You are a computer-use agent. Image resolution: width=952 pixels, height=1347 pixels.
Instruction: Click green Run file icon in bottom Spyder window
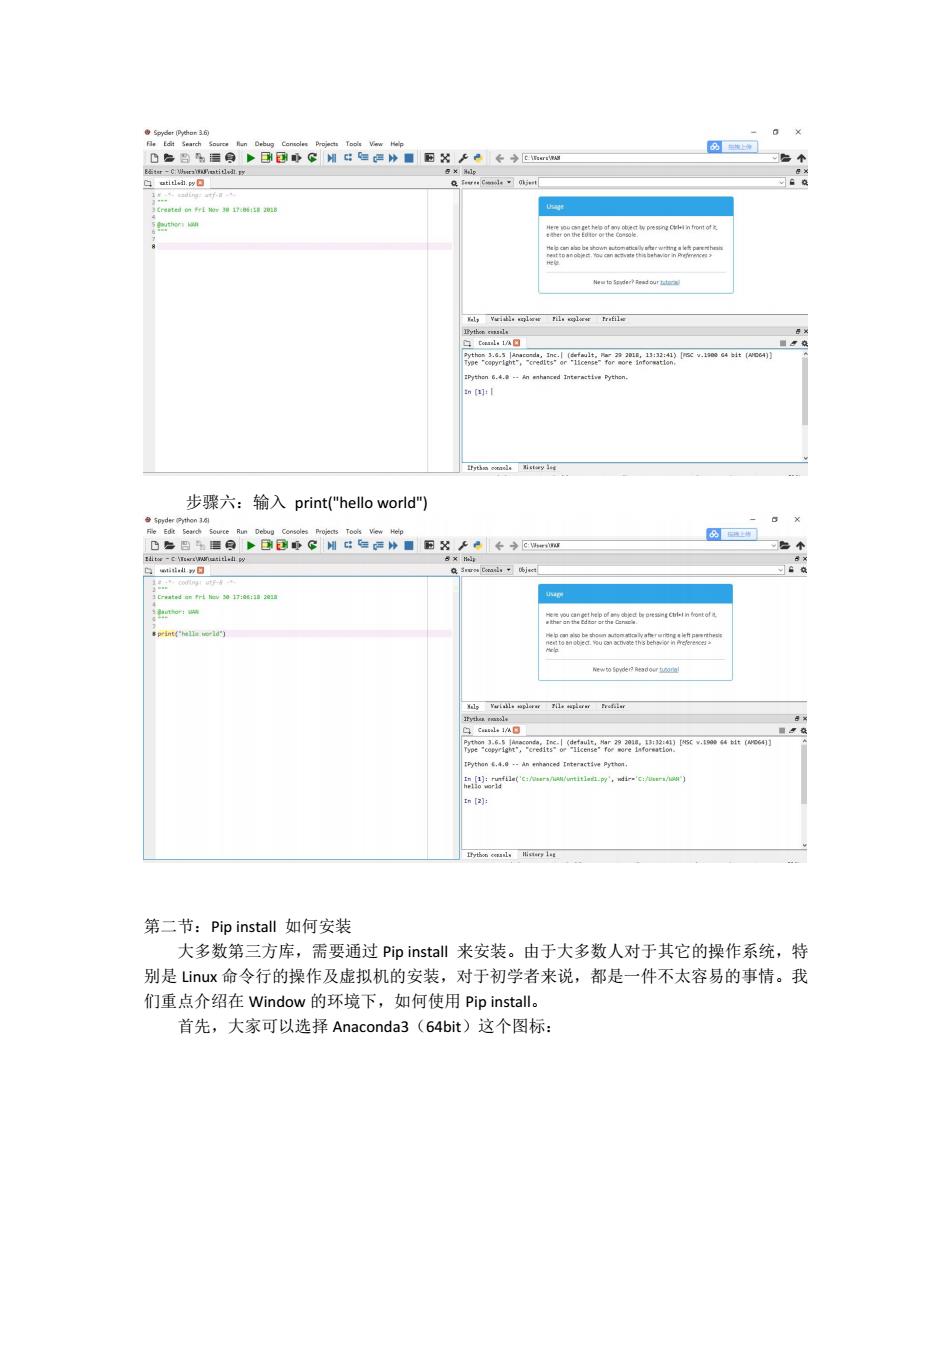point(252,545)
